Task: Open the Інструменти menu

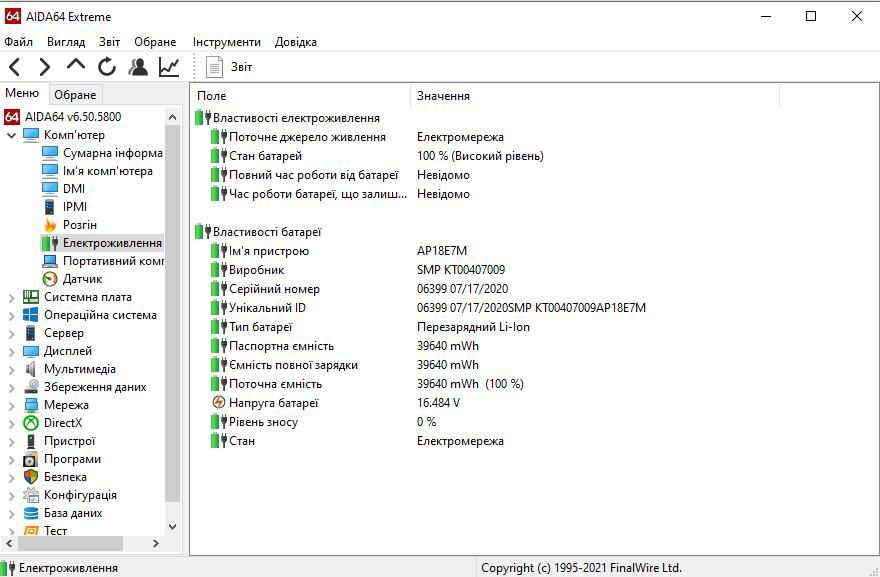Action: 227,42
